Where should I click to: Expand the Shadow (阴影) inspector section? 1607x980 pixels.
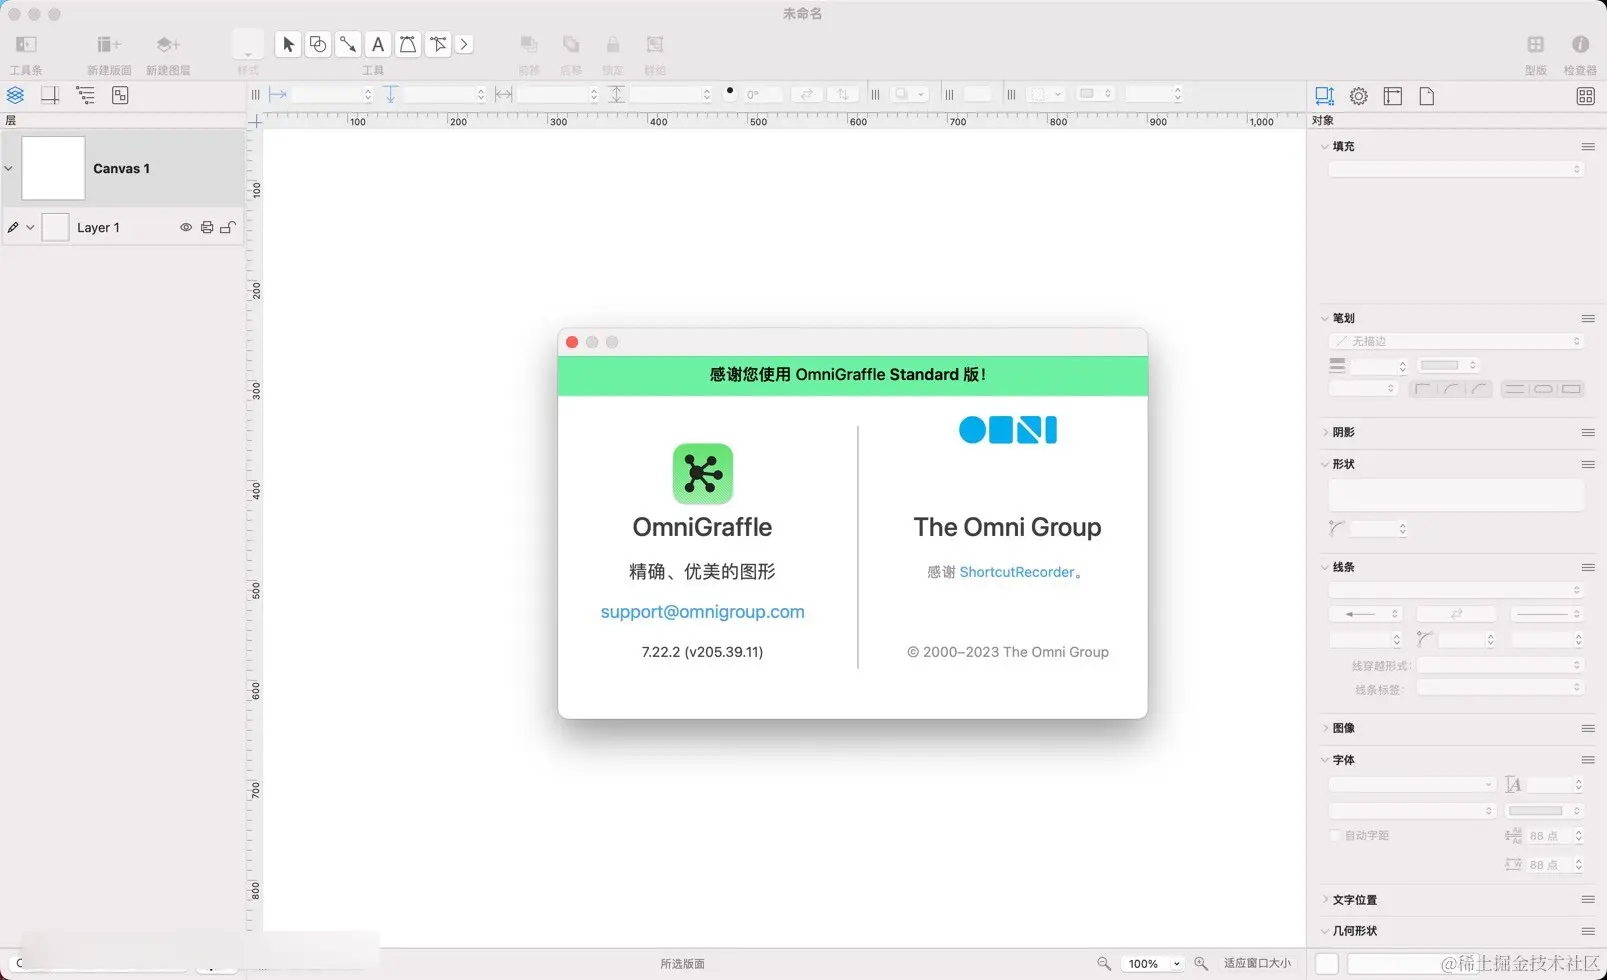click(1325, 432)
